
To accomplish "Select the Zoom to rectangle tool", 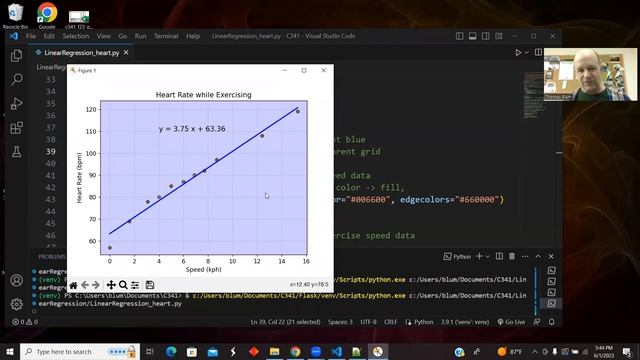I will pyautogui.click(x=123, y=285).
